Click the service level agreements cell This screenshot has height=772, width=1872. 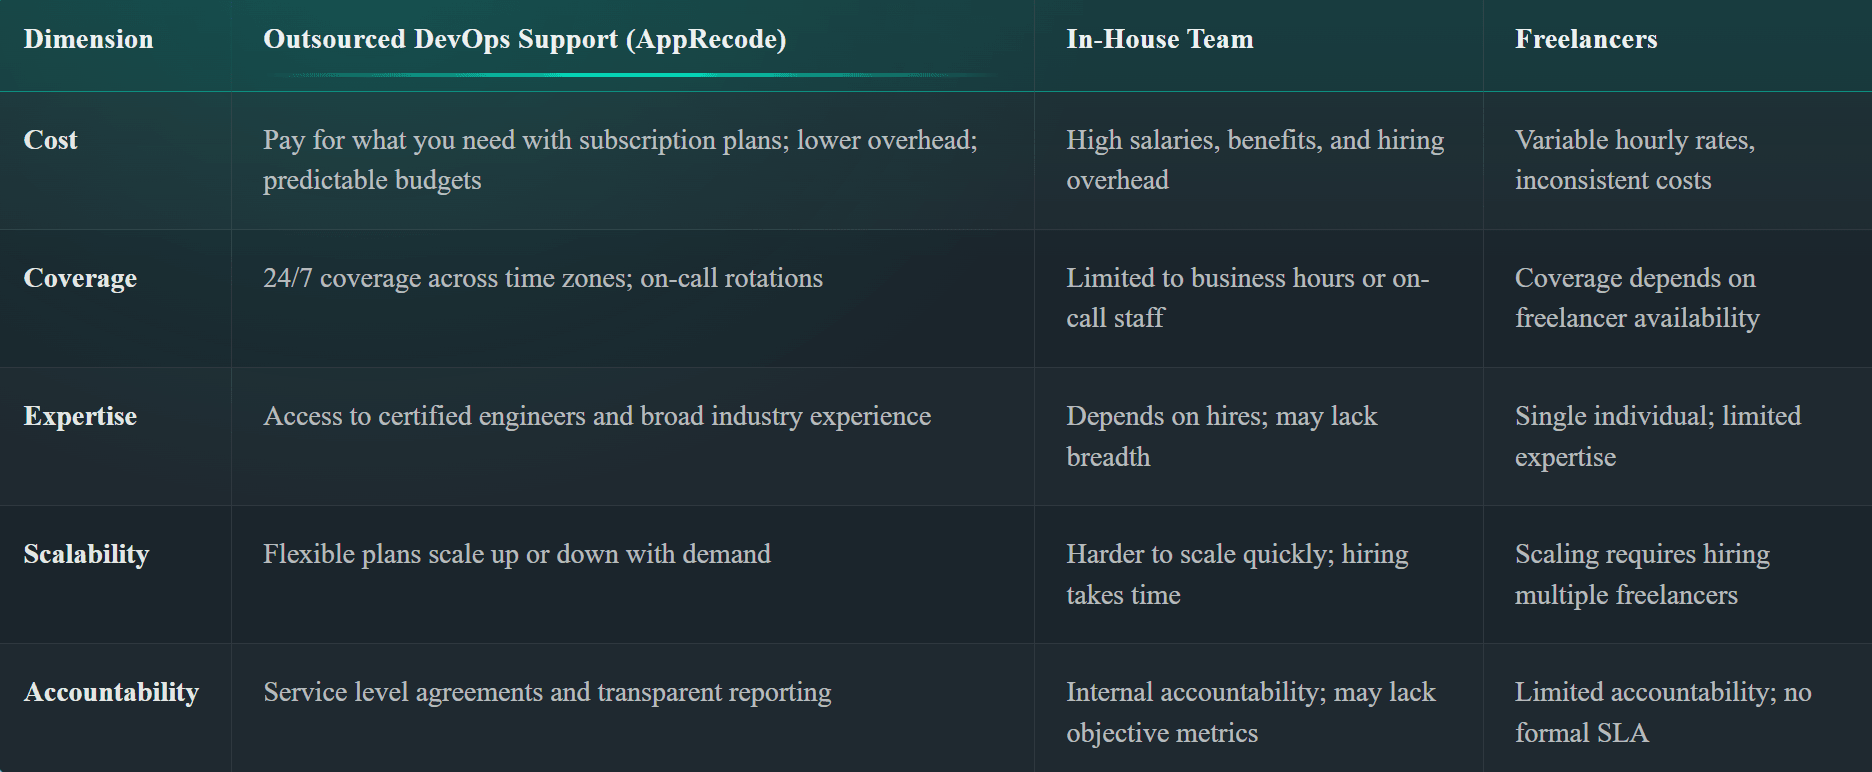(x=547, y=692)
